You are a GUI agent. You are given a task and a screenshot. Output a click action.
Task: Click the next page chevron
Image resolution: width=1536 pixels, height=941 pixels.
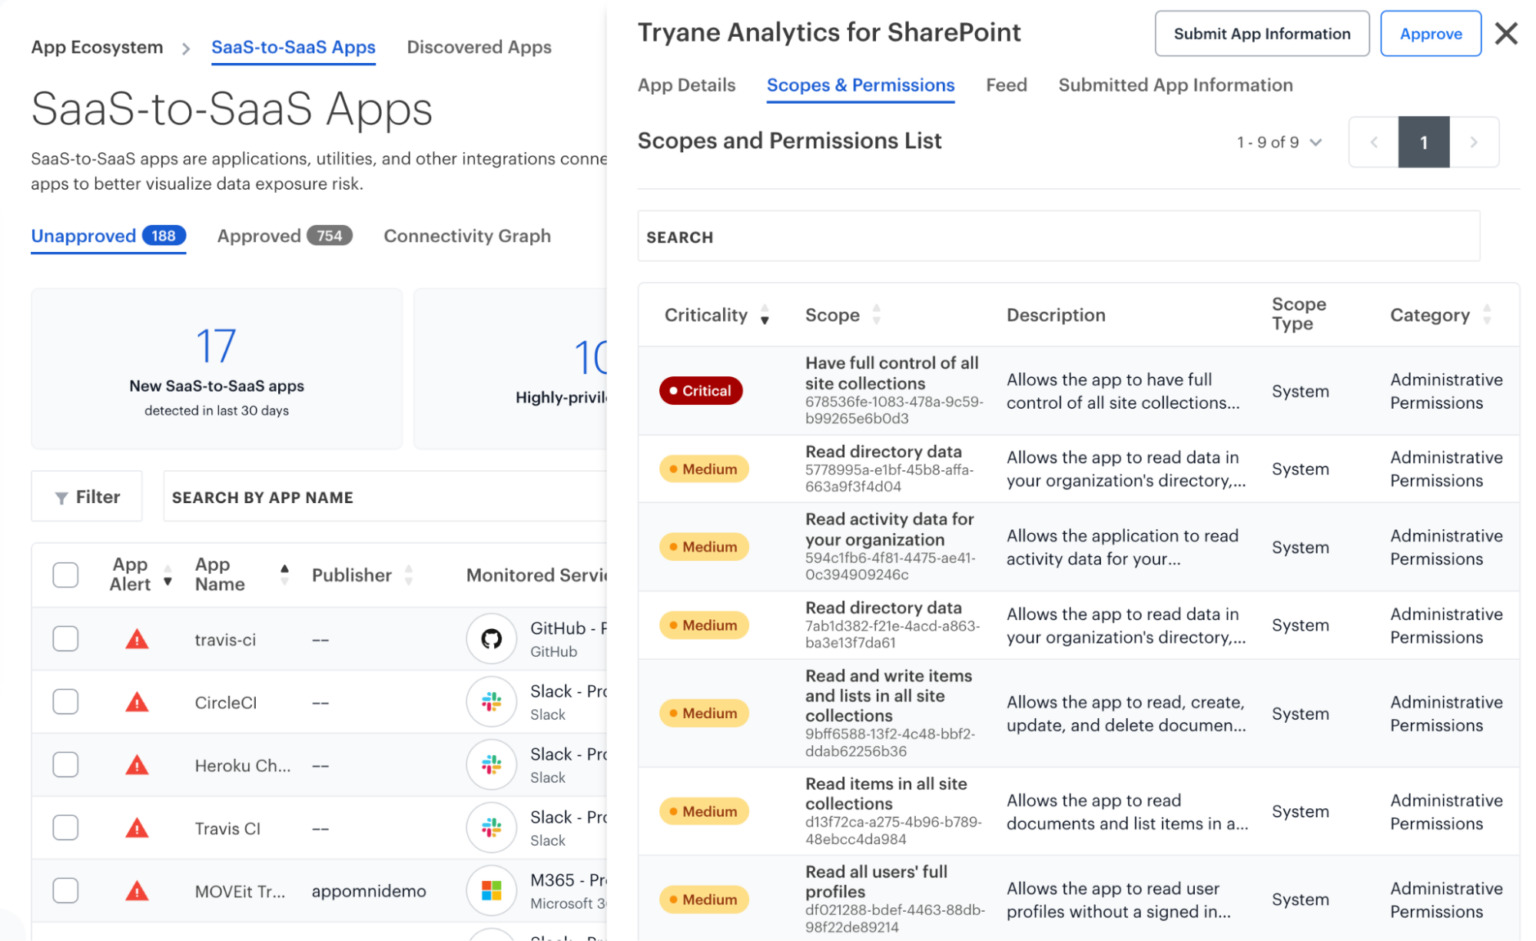click(x=1474, y=142)
